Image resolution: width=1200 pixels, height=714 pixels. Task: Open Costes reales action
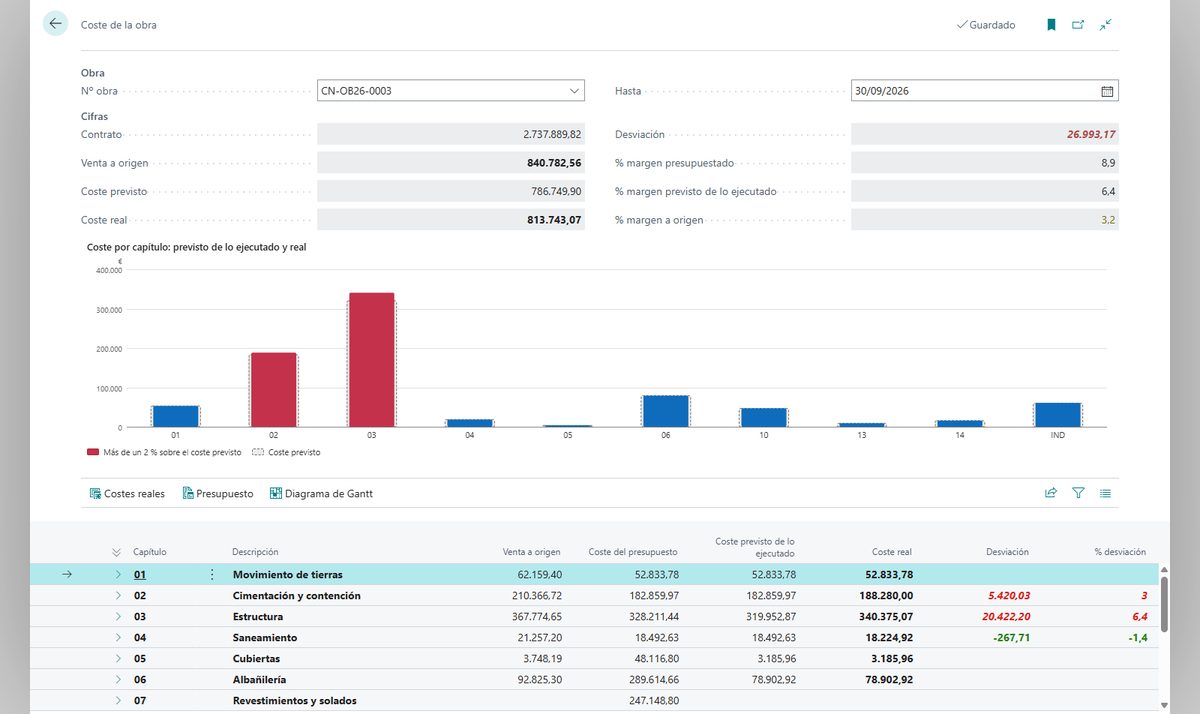point(127,493)
